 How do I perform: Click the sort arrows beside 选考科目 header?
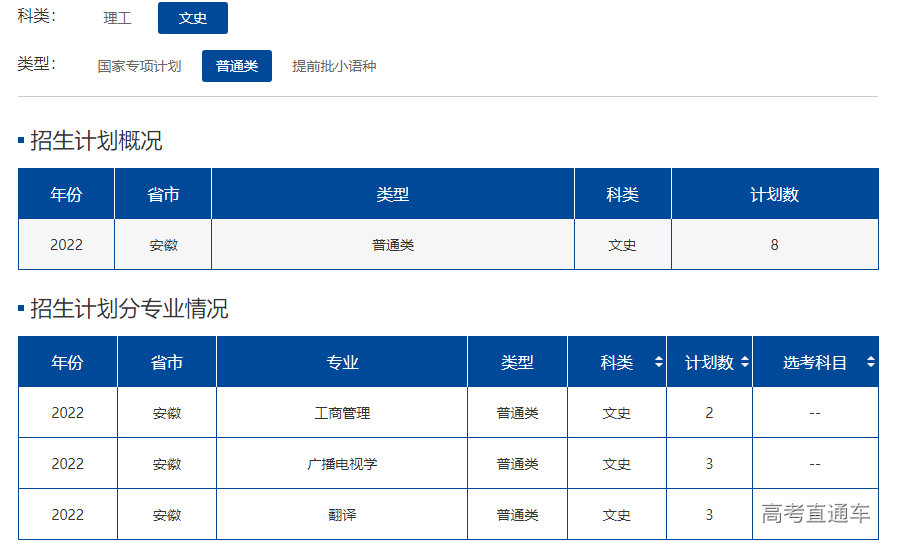click(x=870, y=363)
